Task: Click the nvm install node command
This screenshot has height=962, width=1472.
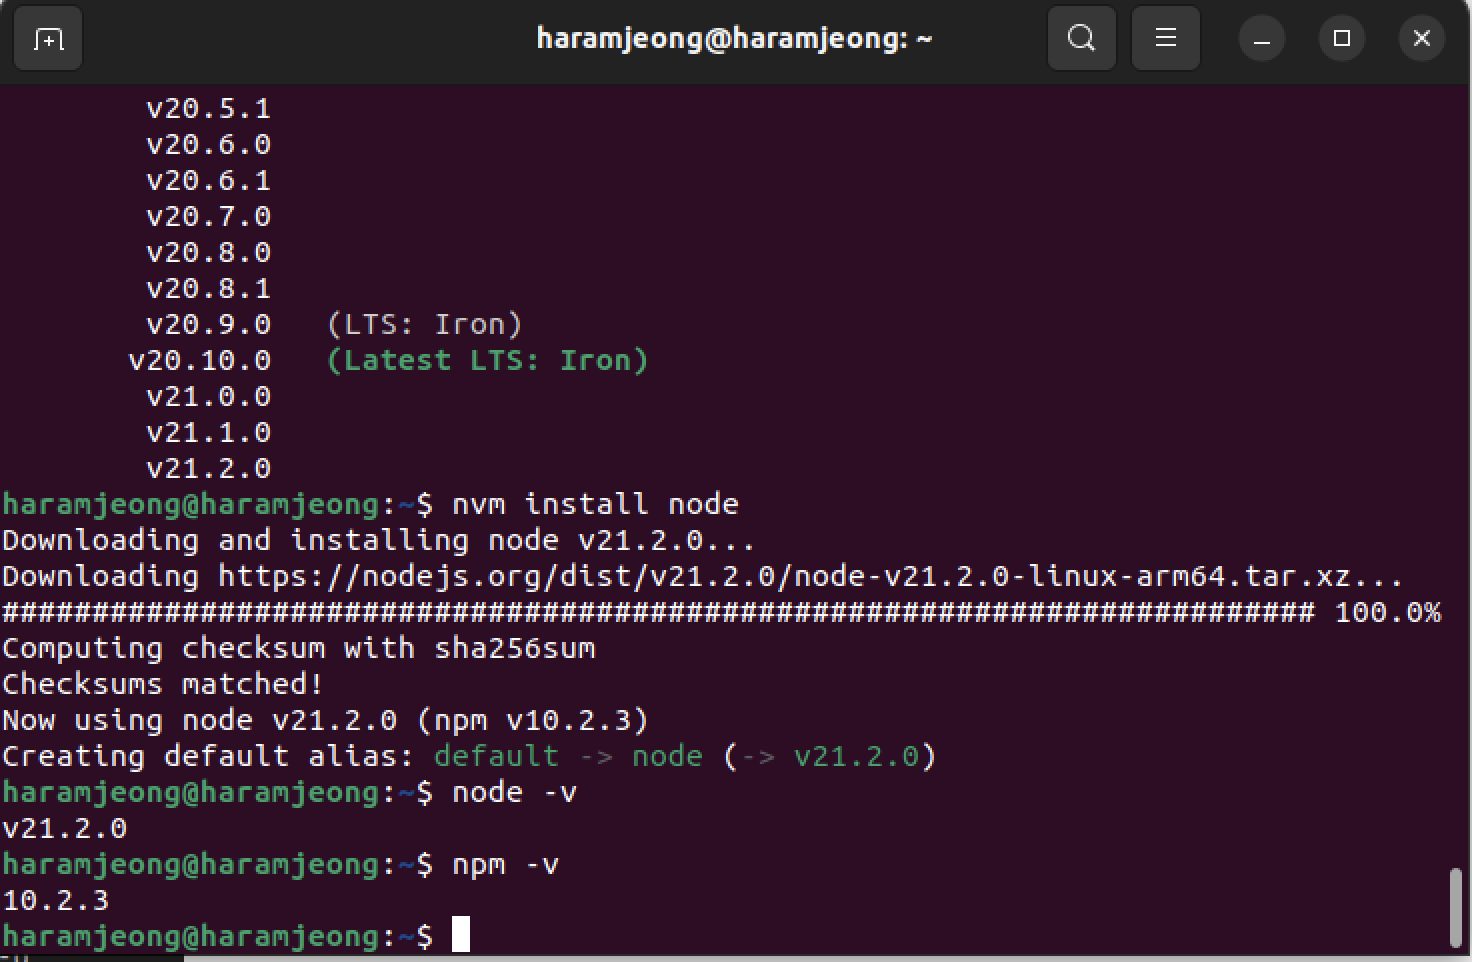Action: point(595,504)
